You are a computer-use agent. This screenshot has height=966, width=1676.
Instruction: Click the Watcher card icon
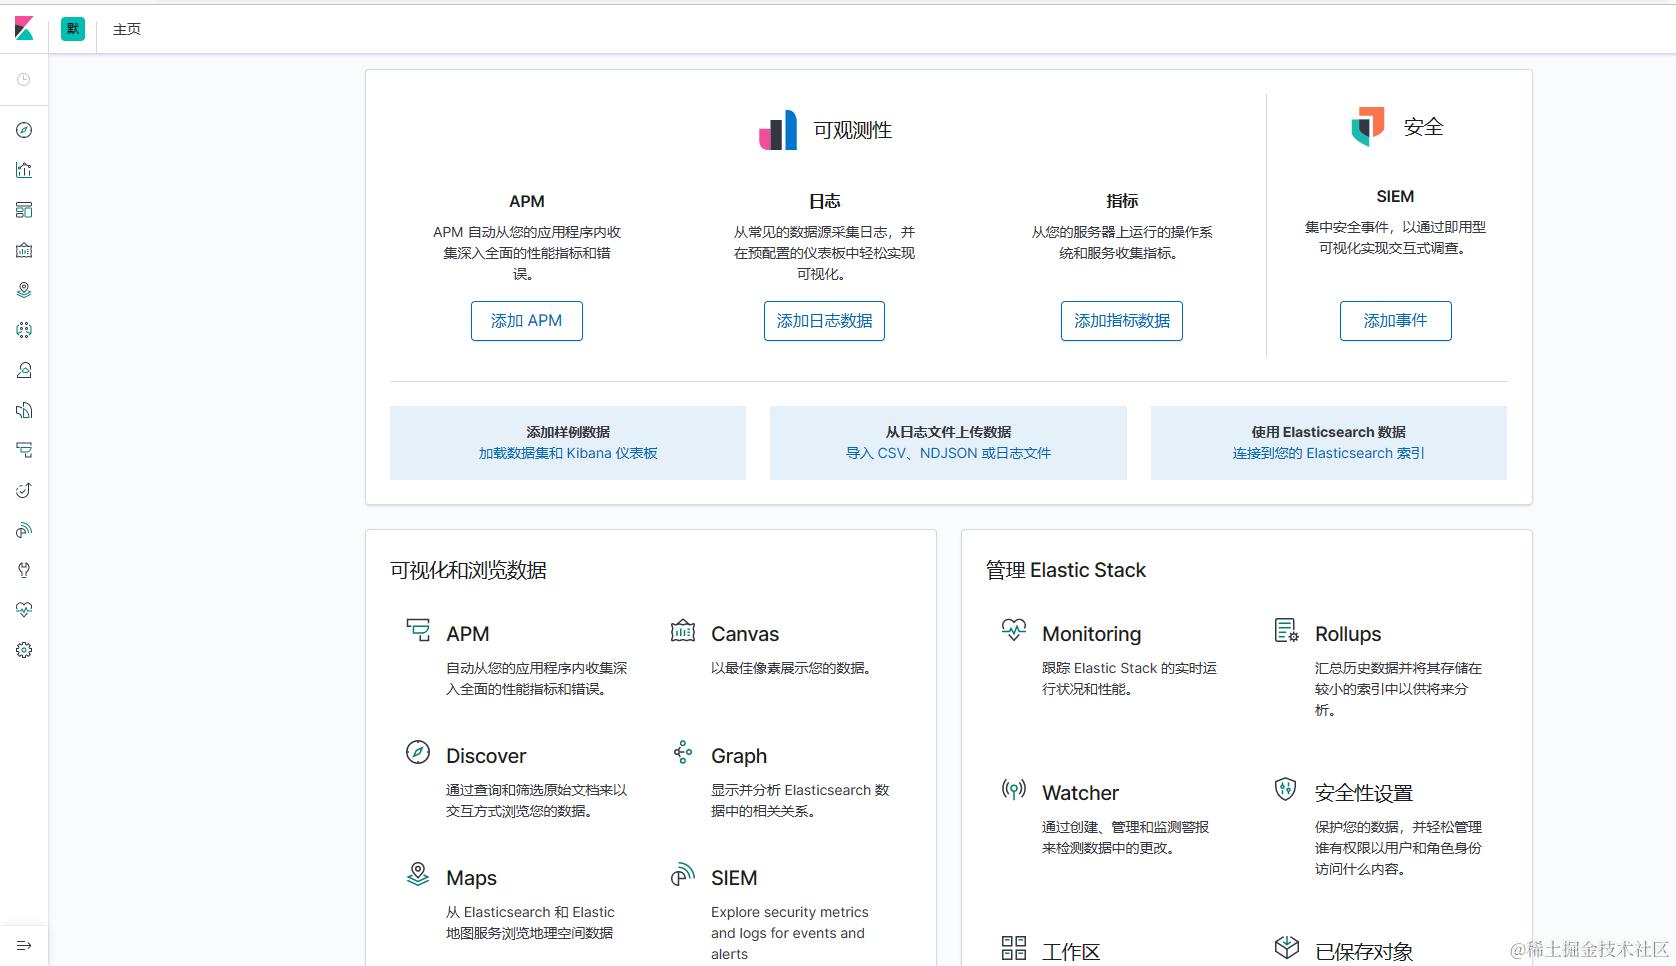(x=1014, y=789)
